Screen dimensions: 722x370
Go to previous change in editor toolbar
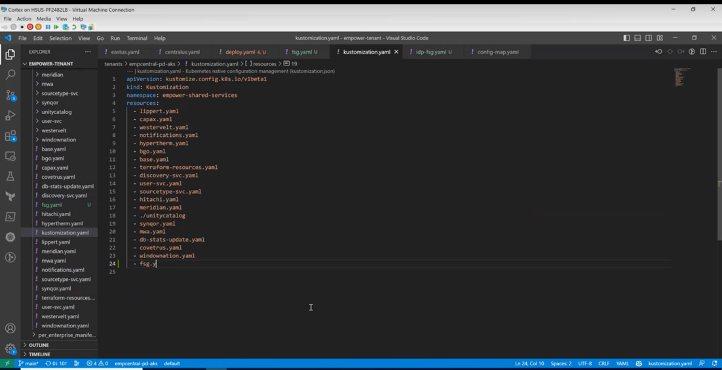[x=658, y=52]
